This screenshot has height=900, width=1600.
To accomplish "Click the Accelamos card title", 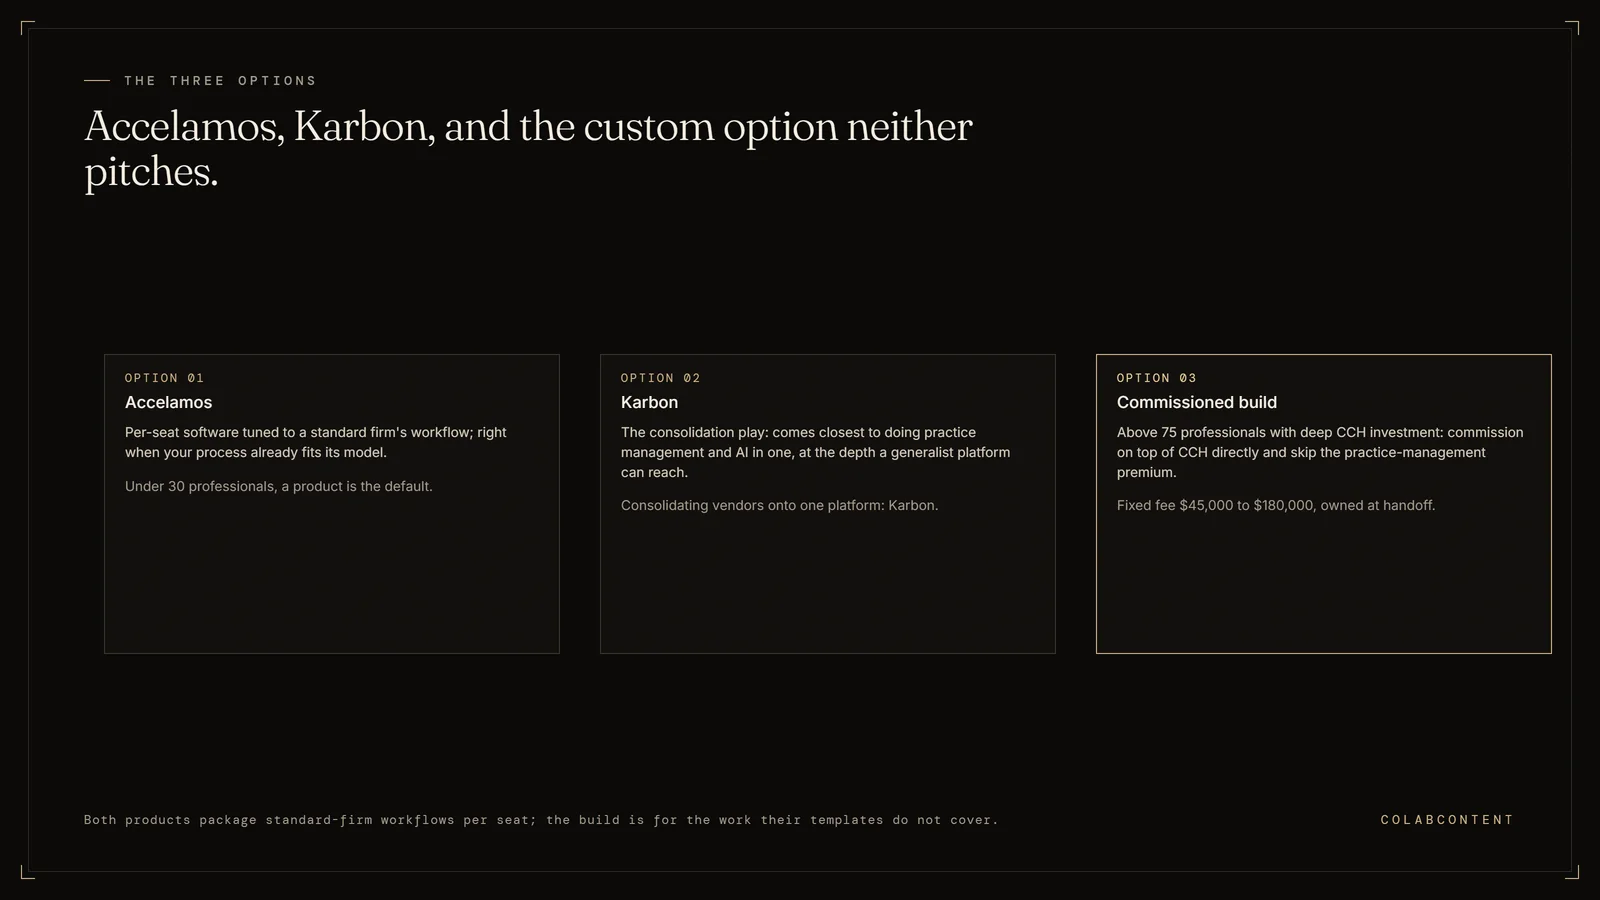I will tap(168, 402).
